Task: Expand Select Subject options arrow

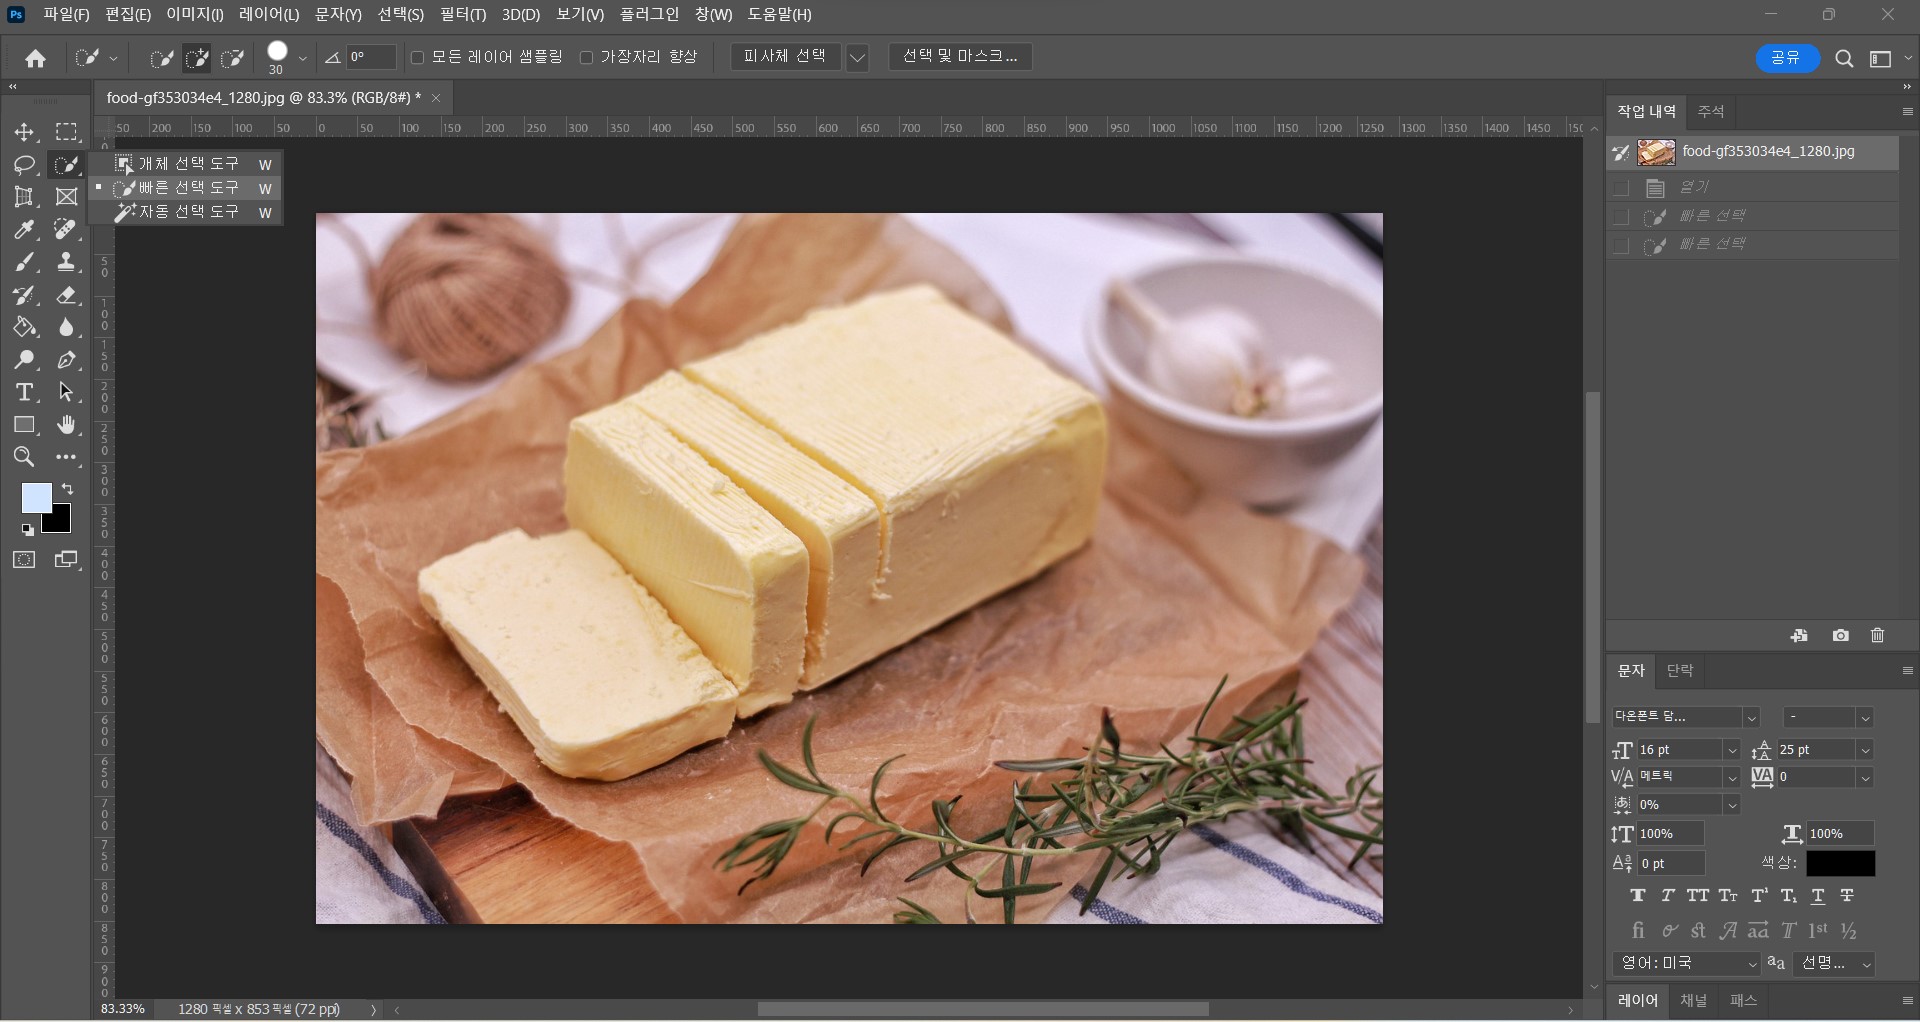Action: tap(857, 58)
